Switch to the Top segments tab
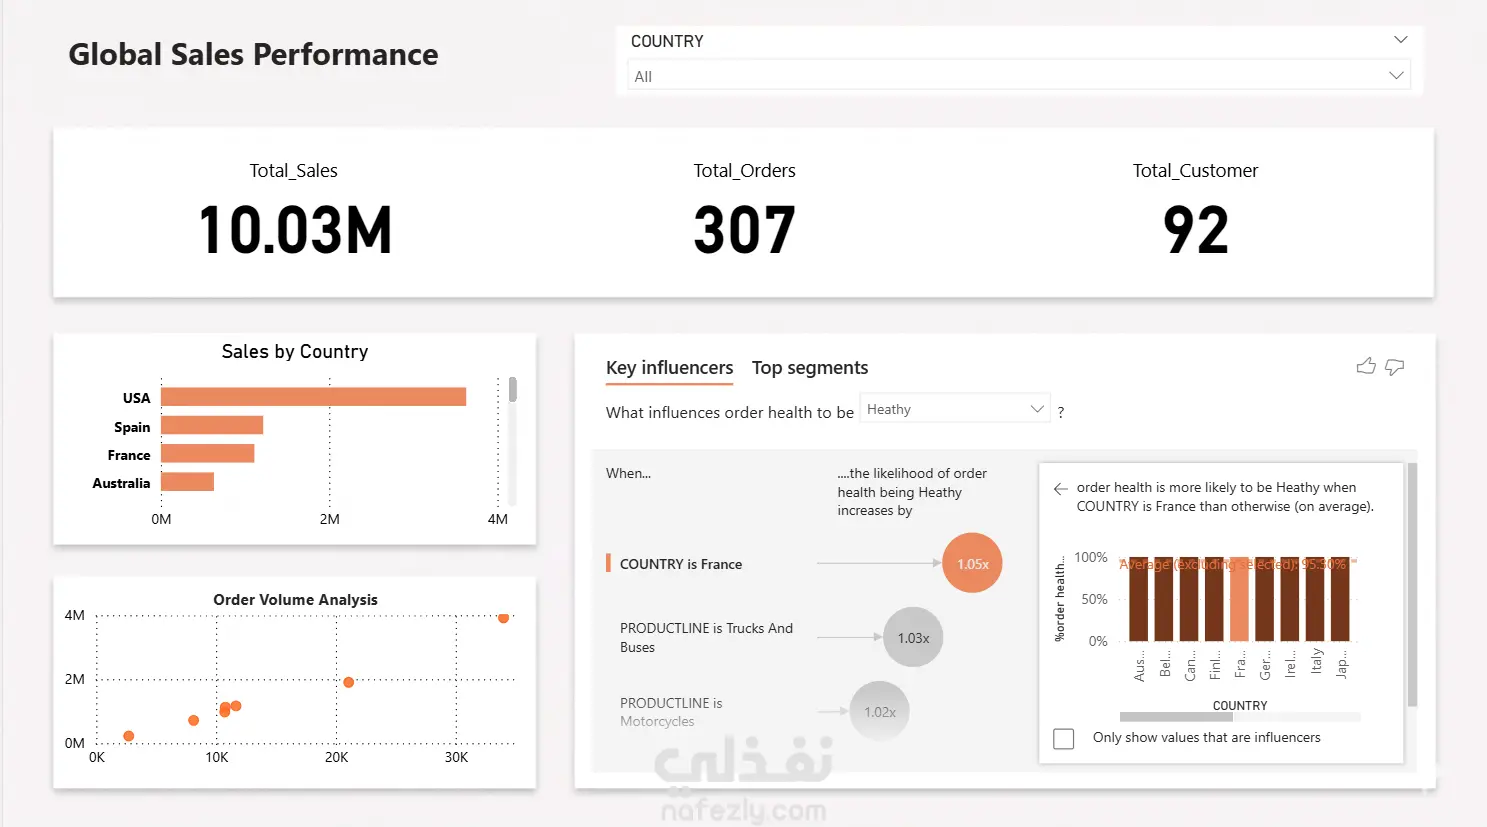This screenshot has height=827, width=1487. pyautogui.click(x=810, y=368)
